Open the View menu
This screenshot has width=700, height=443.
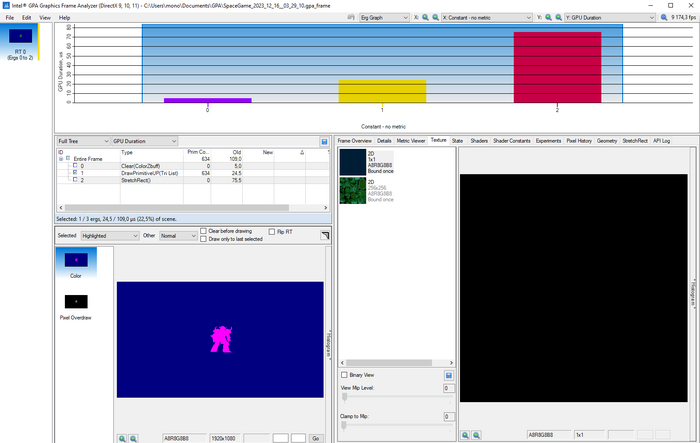(x=45, y=18)
